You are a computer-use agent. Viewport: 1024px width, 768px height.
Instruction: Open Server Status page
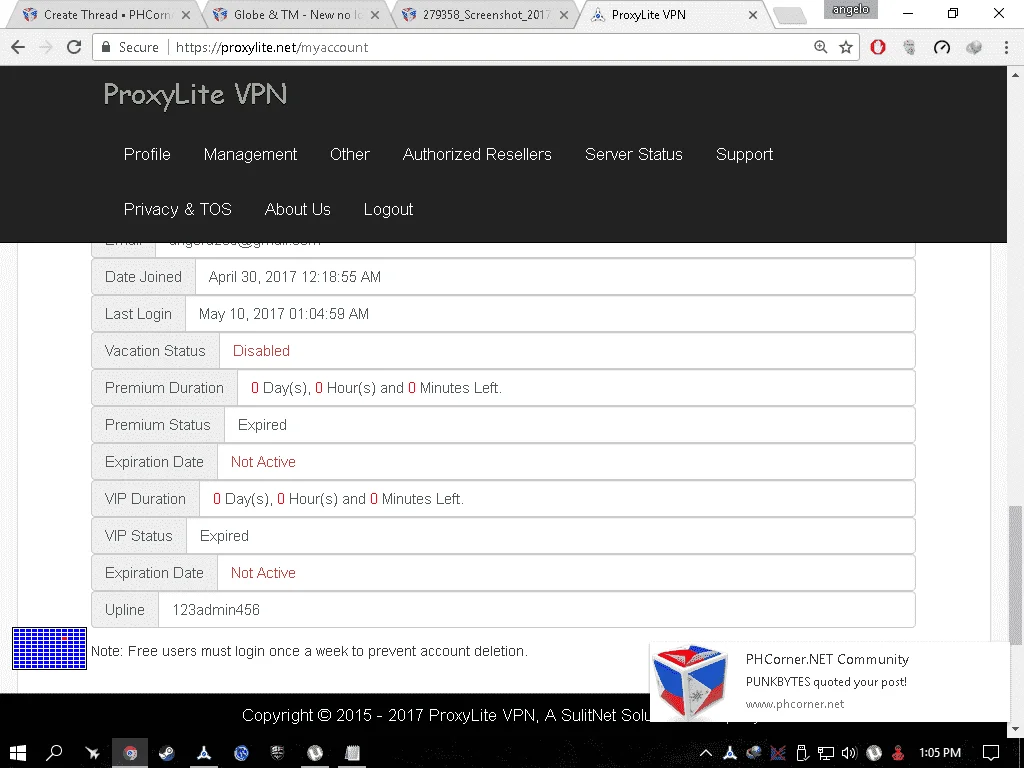633,154
